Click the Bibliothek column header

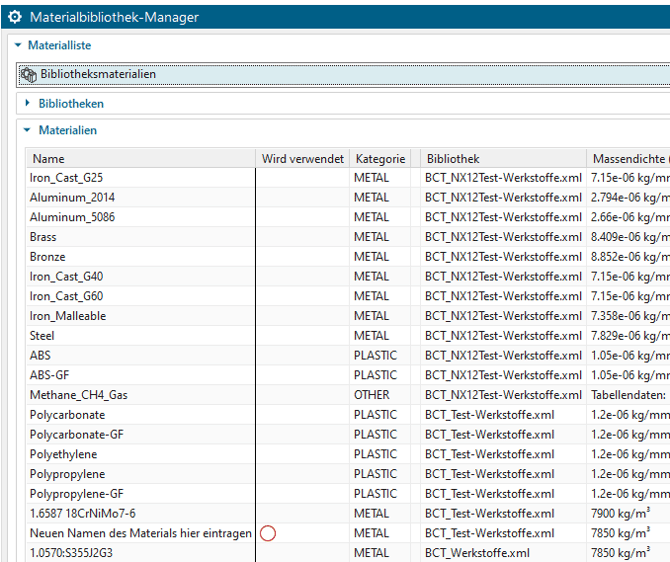(453, 158)
